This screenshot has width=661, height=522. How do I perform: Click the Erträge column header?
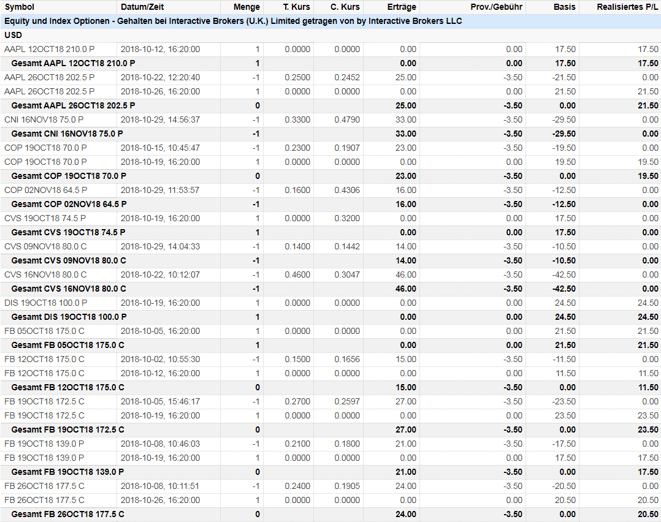(402, 7)
